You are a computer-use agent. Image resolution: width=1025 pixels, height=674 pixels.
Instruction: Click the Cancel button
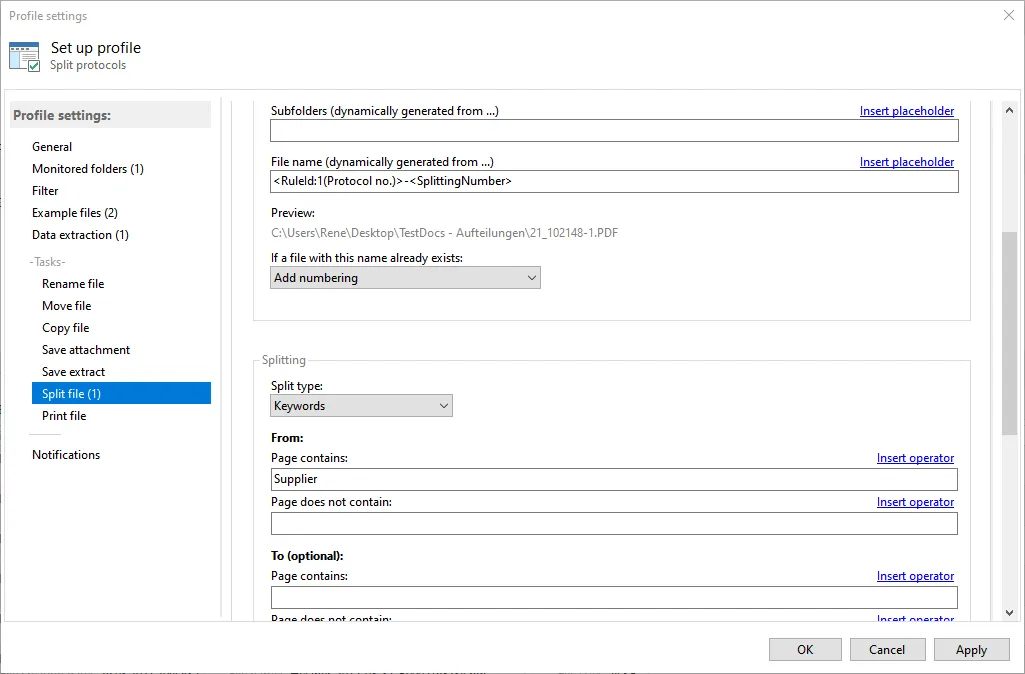coord(887,650)
